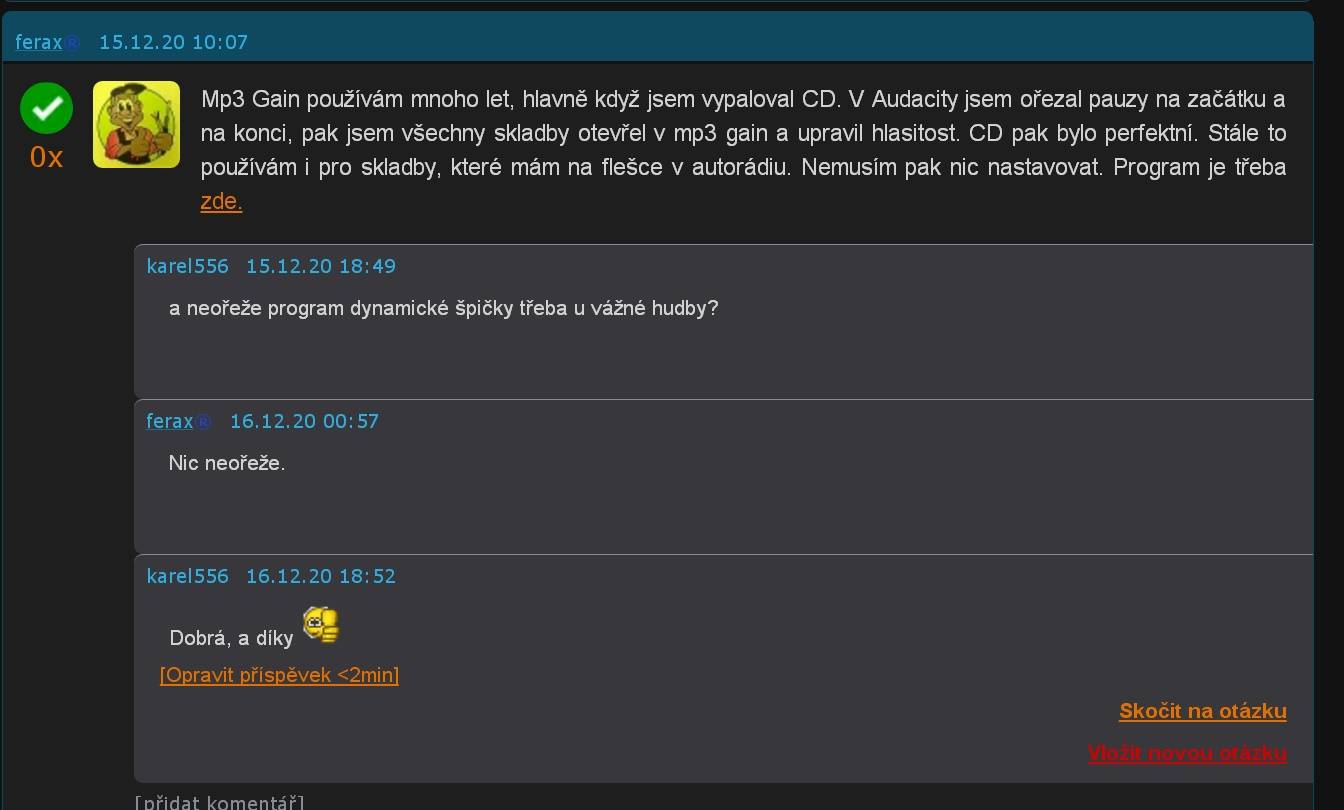Click the registered icon beside ferax in reply
Viewport: 1344px width, 810px height.
pos(203,421)
